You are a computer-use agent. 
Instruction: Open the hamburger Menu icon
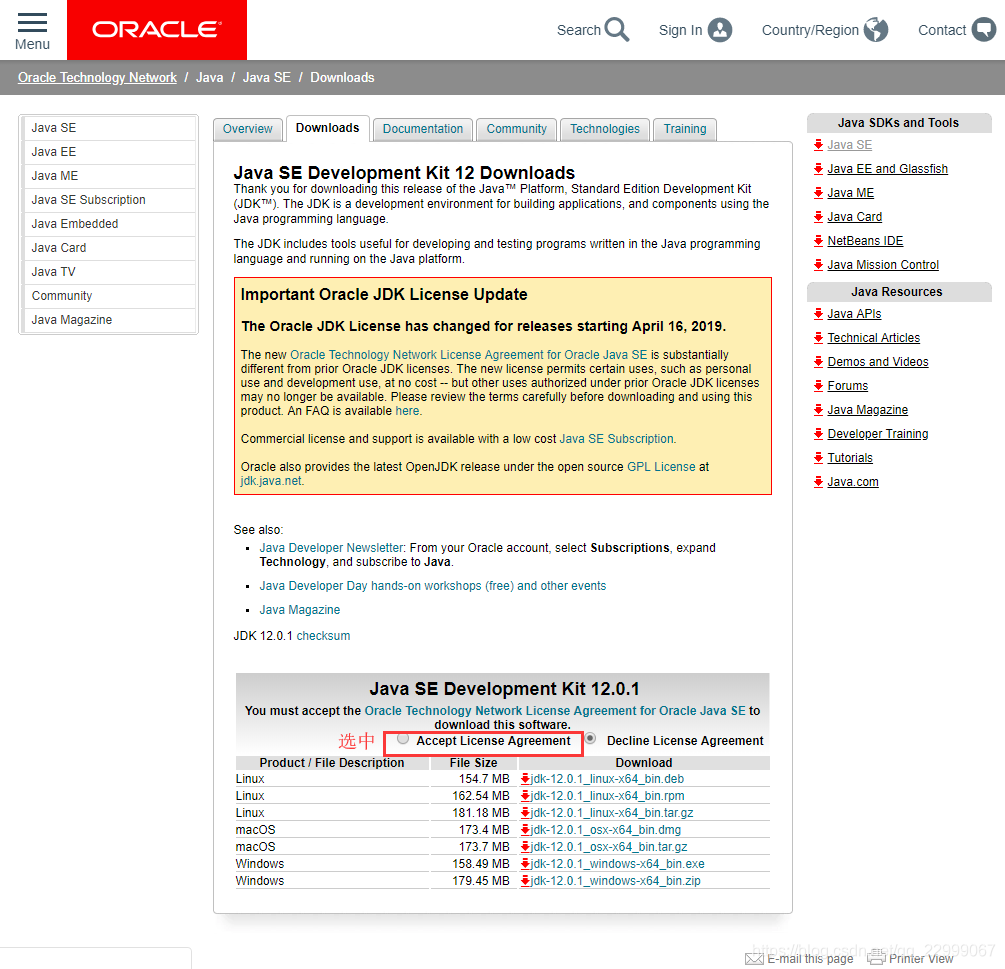click(32, 22)
